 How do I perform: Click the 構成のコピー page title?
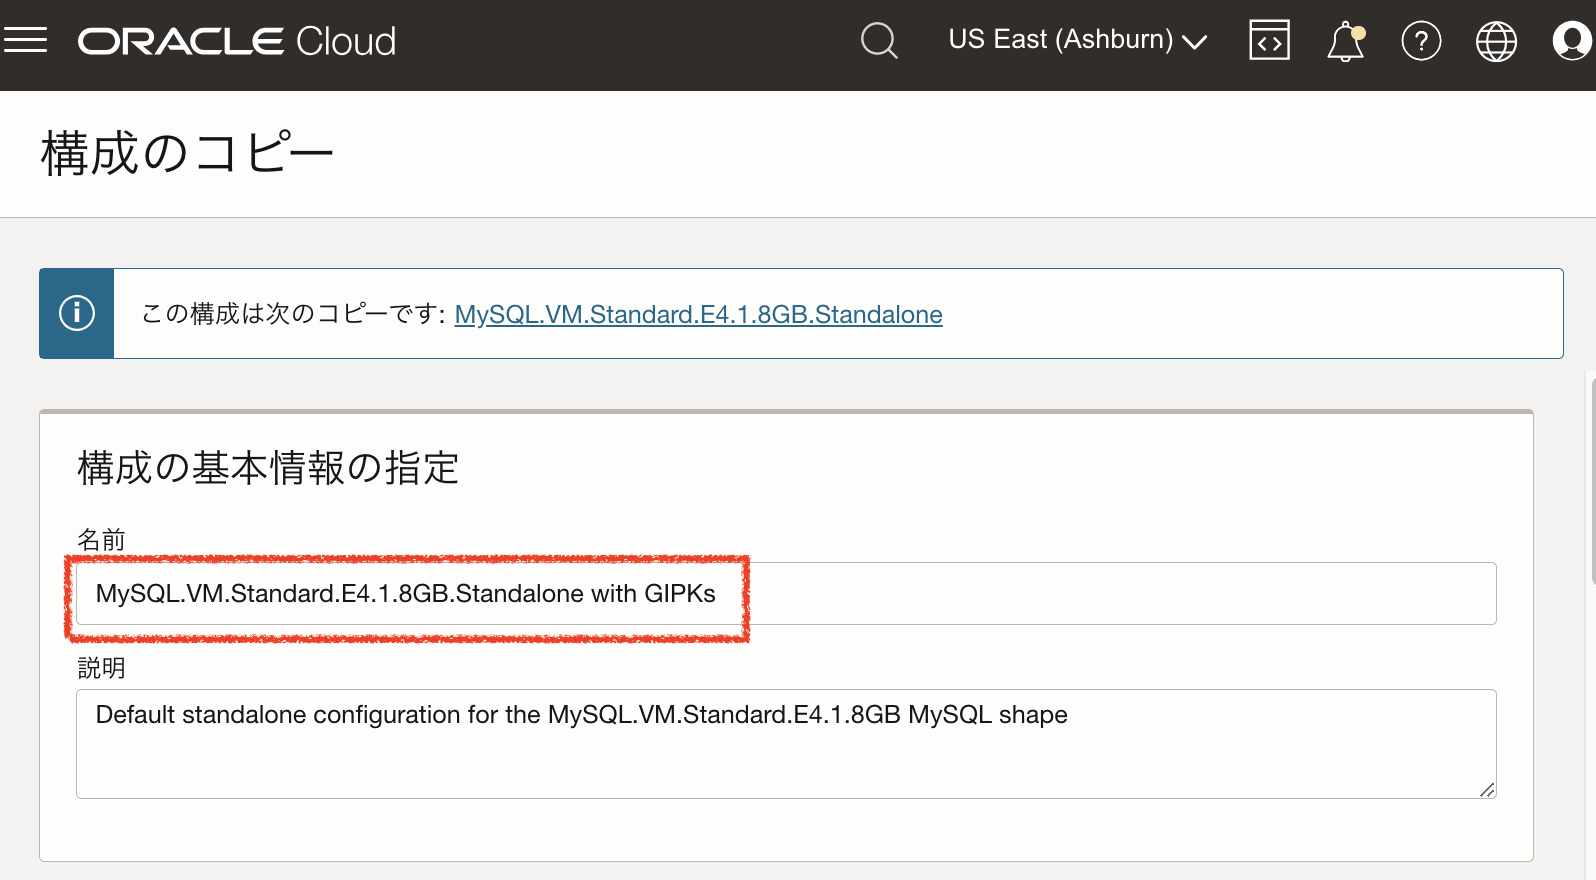point(187,154)
